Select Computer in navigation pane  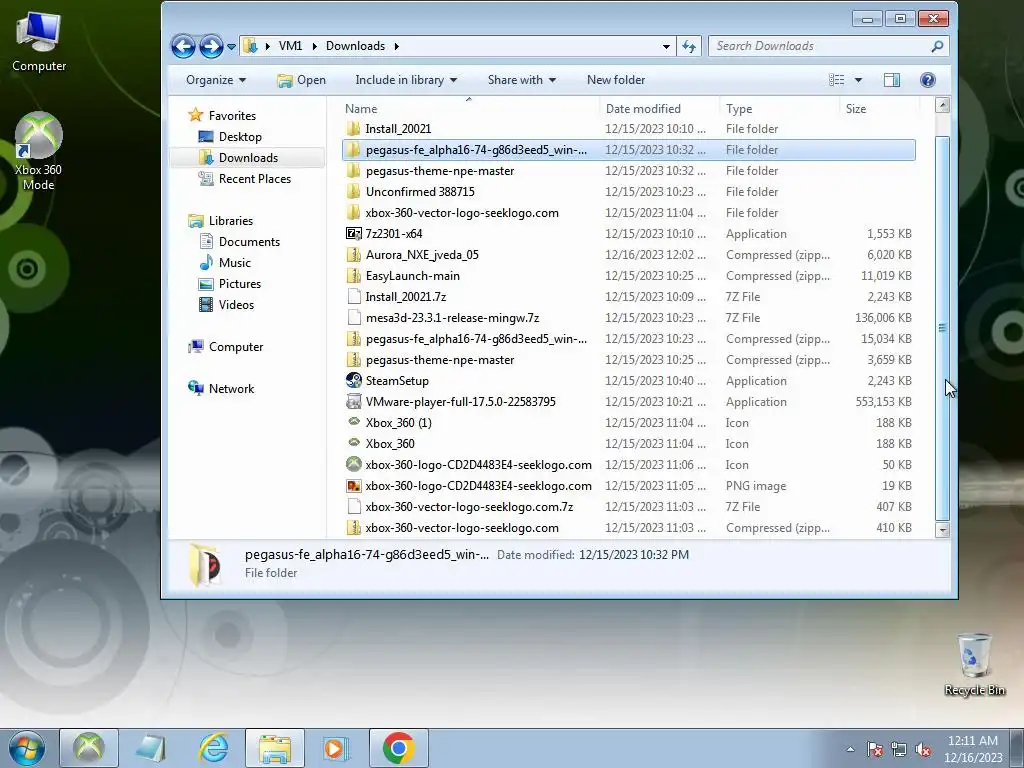click(x=236, y=347)
